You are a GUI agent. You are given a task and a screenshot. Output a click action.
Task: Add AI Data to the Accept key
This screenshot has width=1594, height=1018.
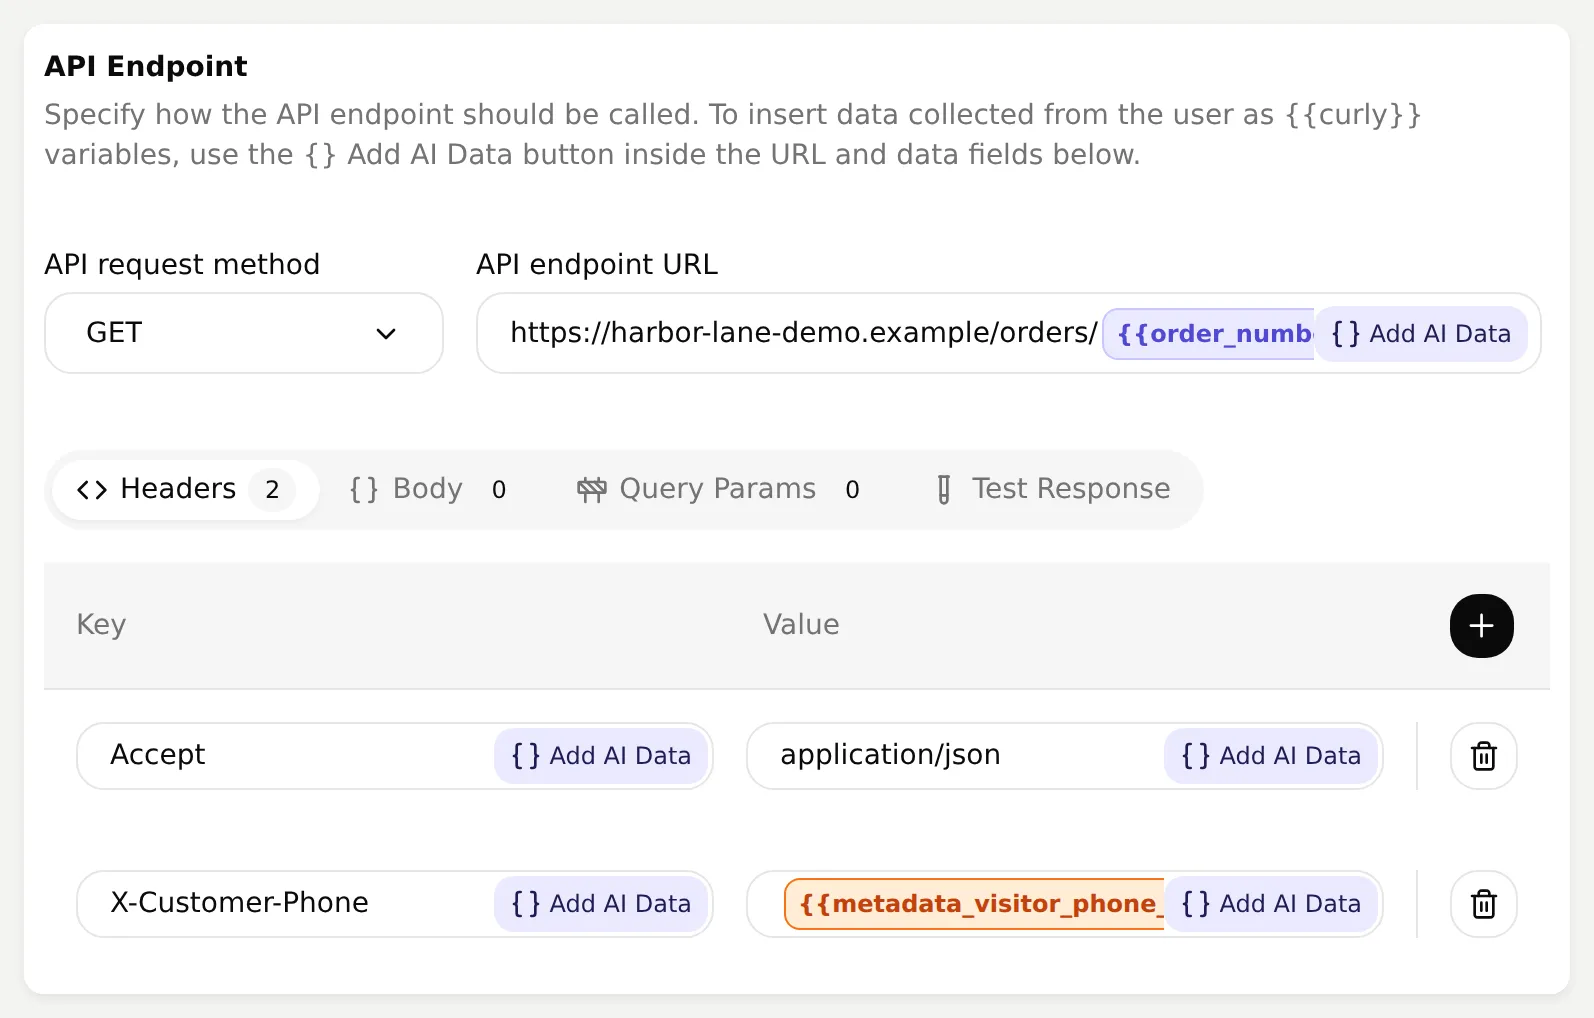point(601,756)
